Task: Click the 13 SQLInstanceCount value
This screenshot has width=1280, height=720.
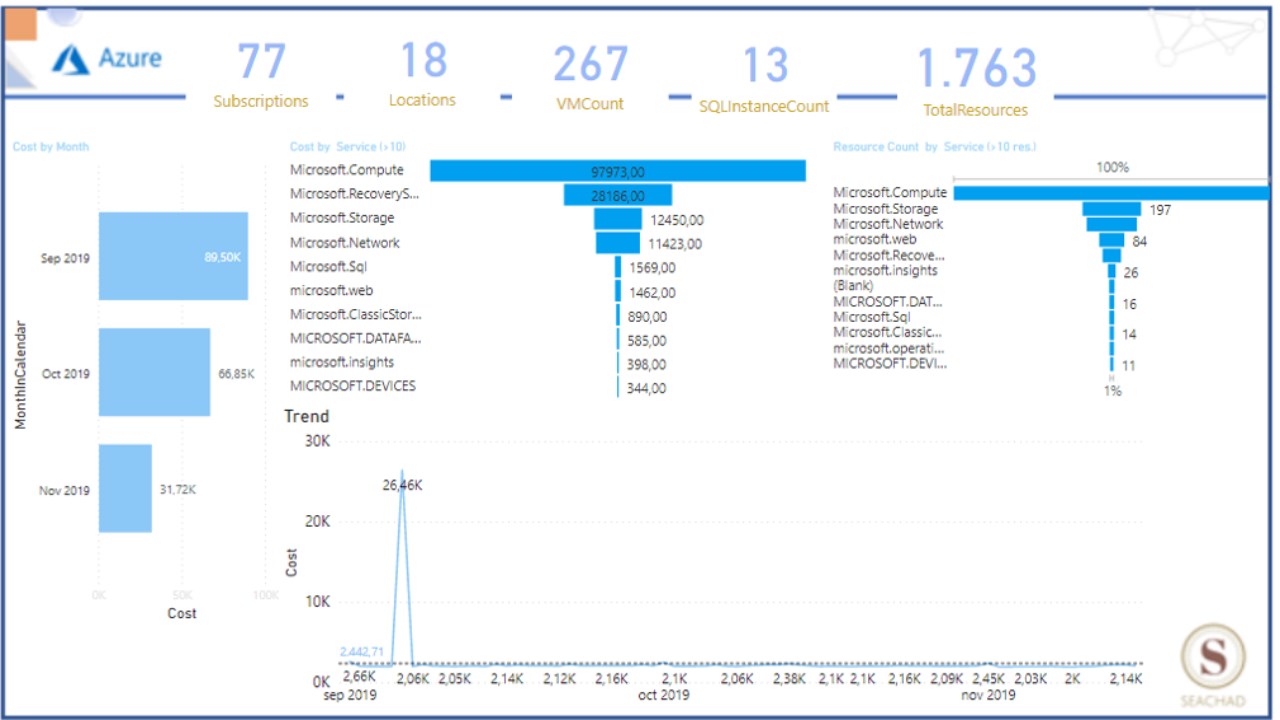Action: [x=765, y=65]
